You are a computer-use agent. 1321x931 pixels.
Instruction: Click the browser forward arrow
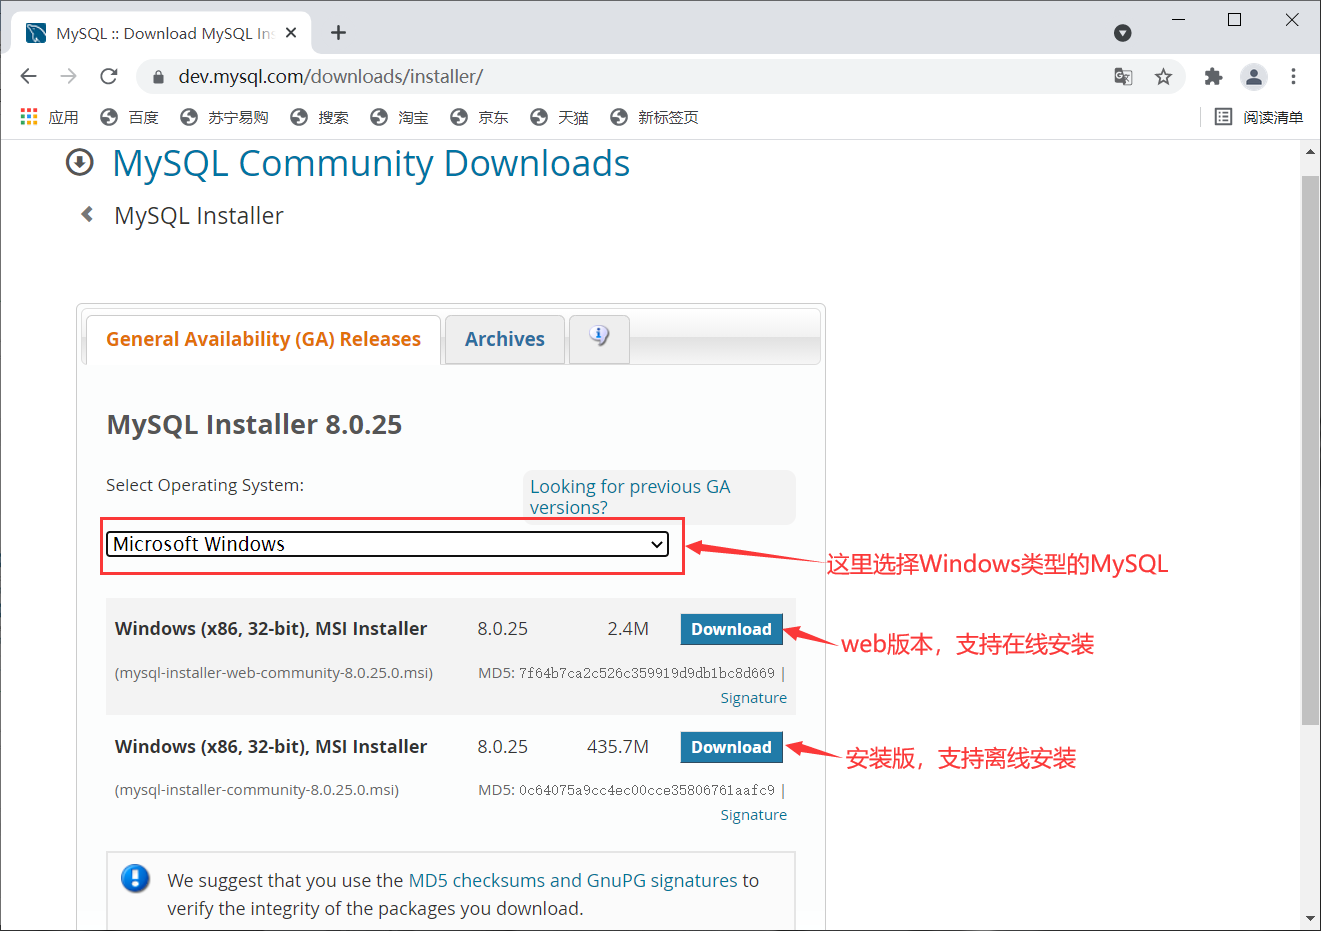pos(68,76)
